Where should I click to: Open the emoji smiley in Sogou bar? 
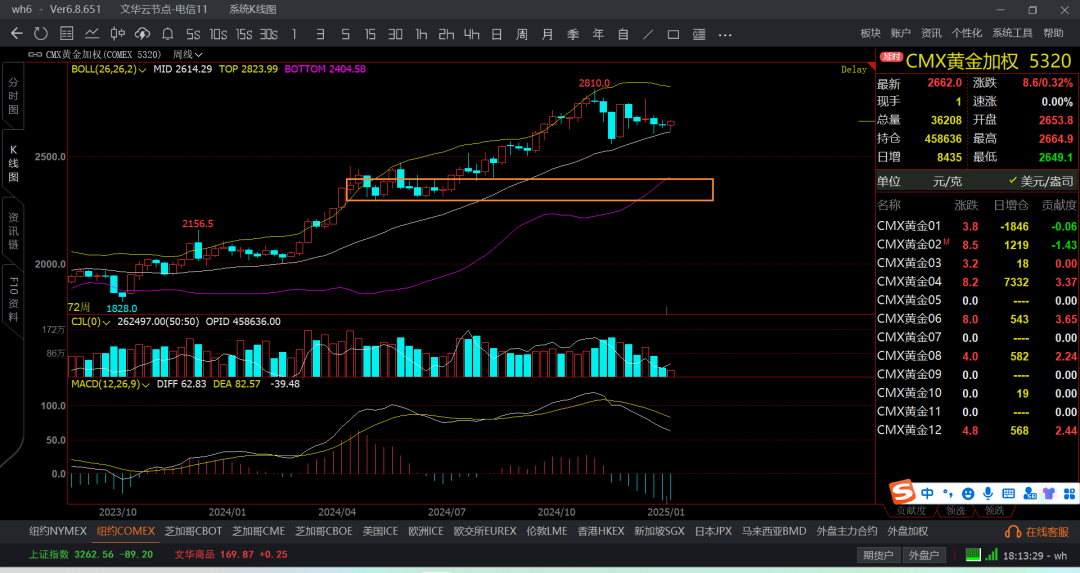tap(968, 493)
